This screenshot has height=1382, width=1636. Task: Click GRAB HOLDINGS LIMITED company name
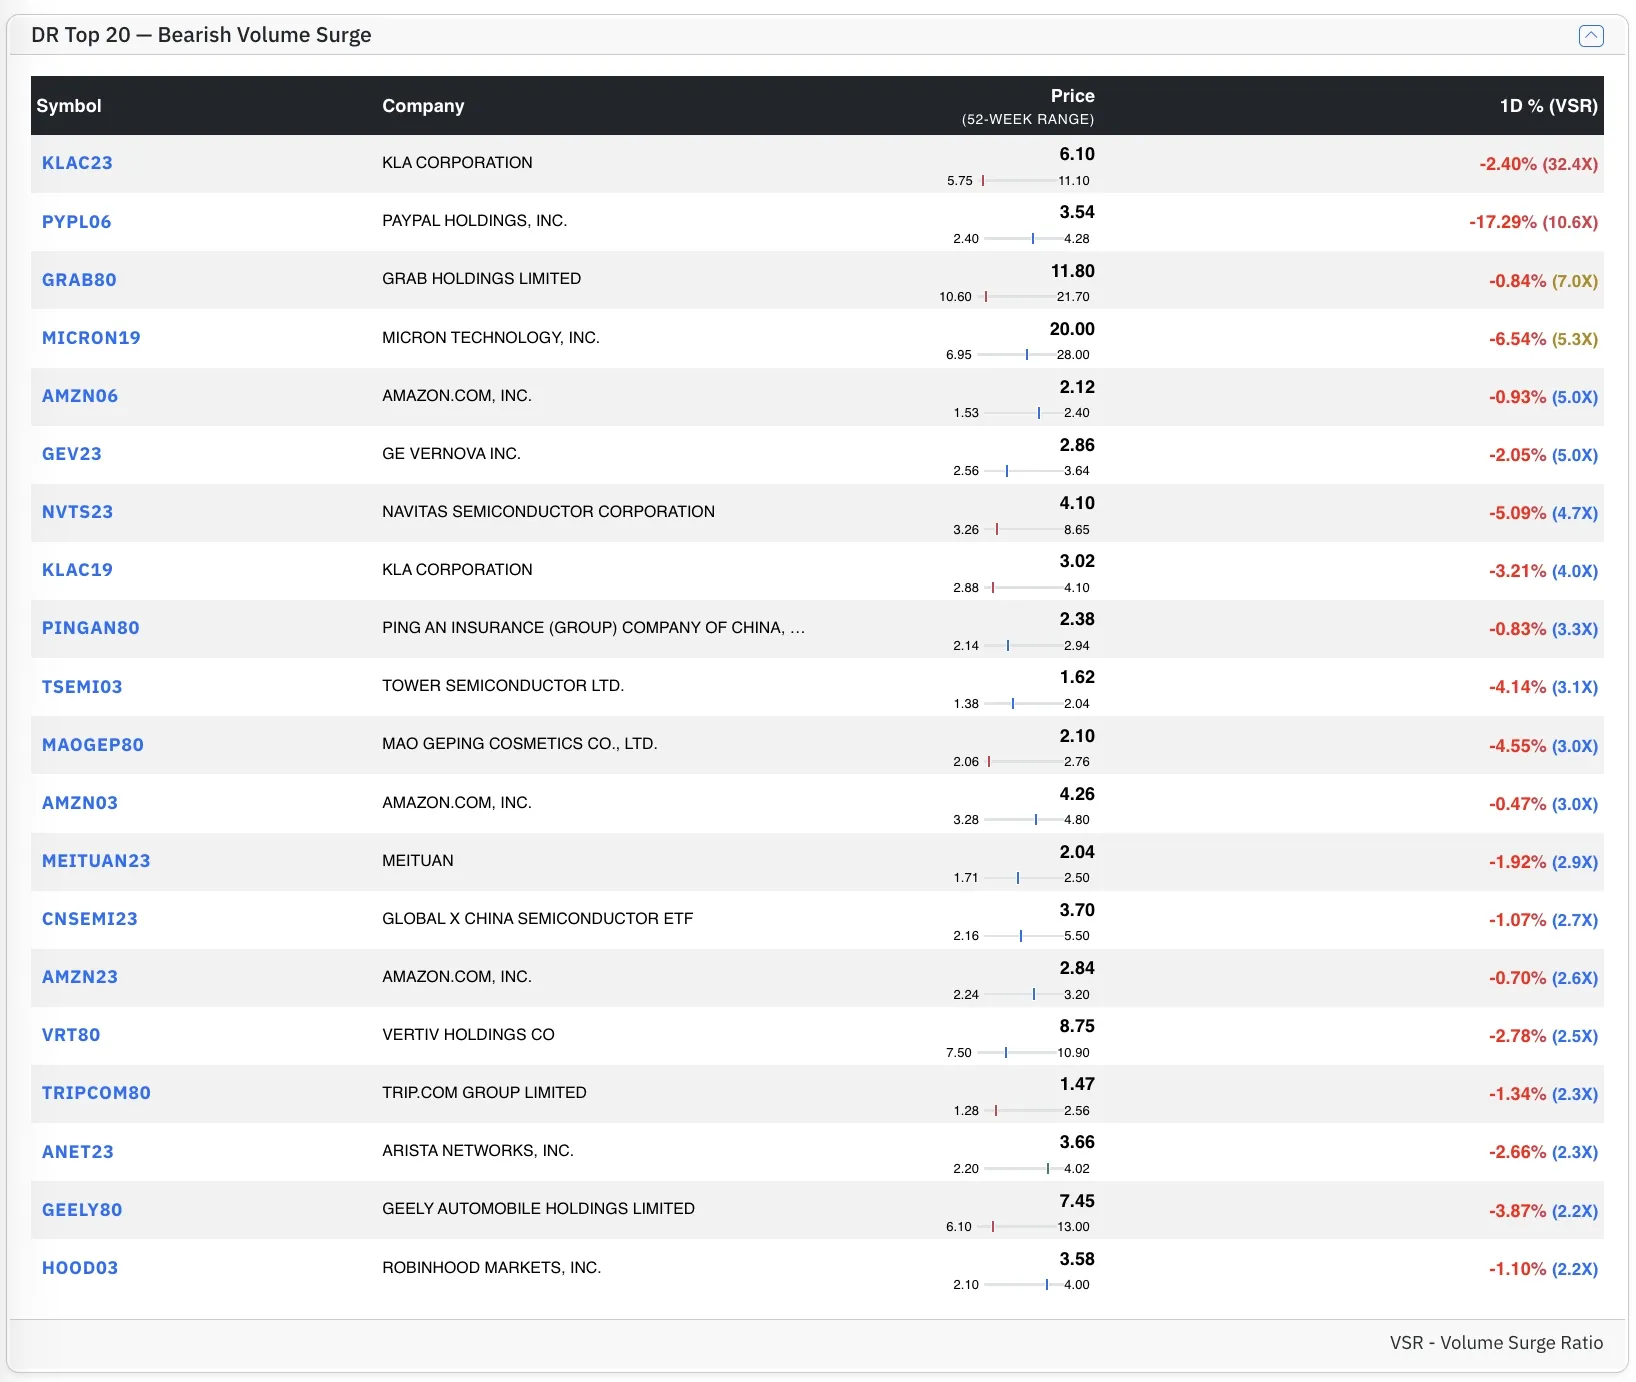[x=481, y=279]
